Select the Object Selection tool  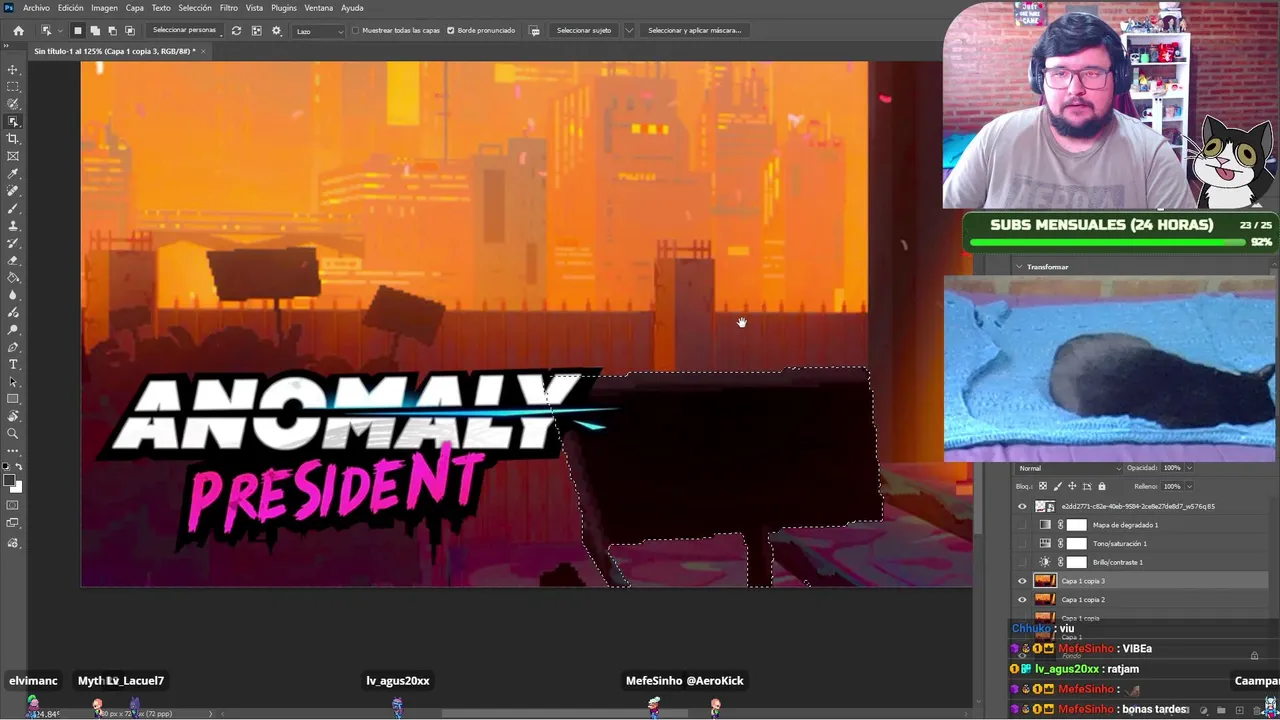(x=13, y=122)
